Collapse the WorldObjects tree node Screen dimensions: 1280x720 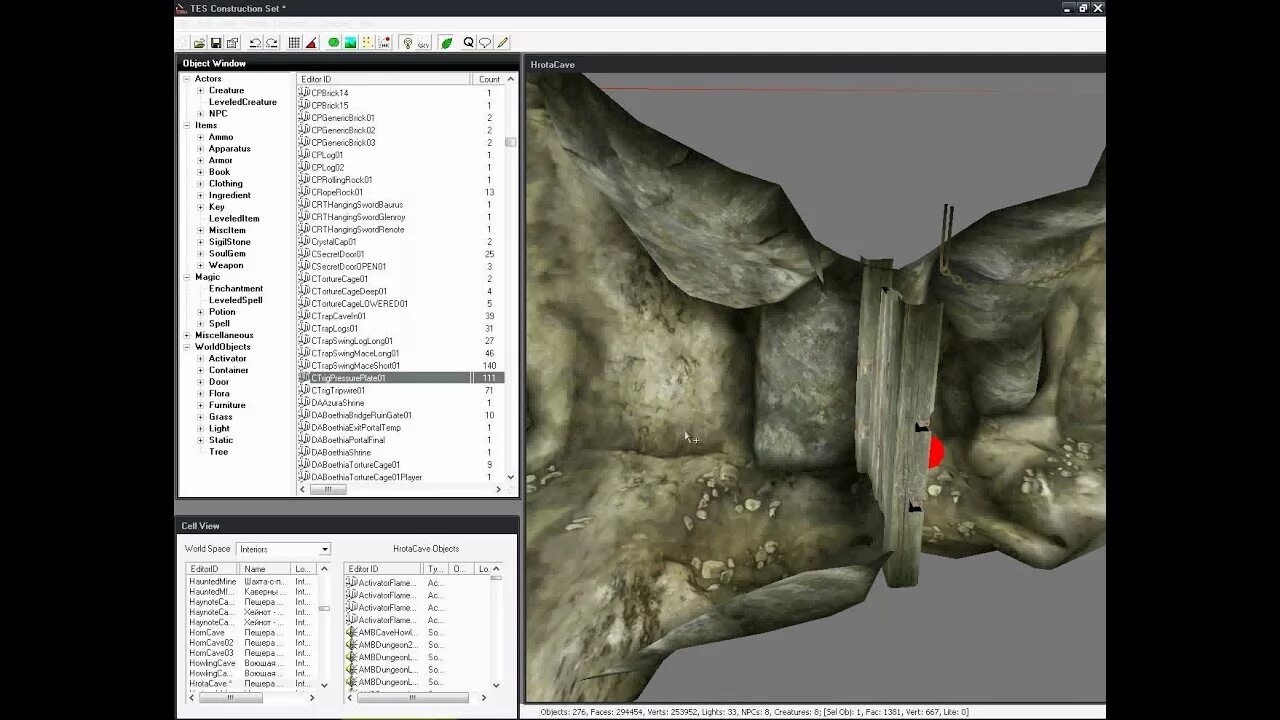186,347
